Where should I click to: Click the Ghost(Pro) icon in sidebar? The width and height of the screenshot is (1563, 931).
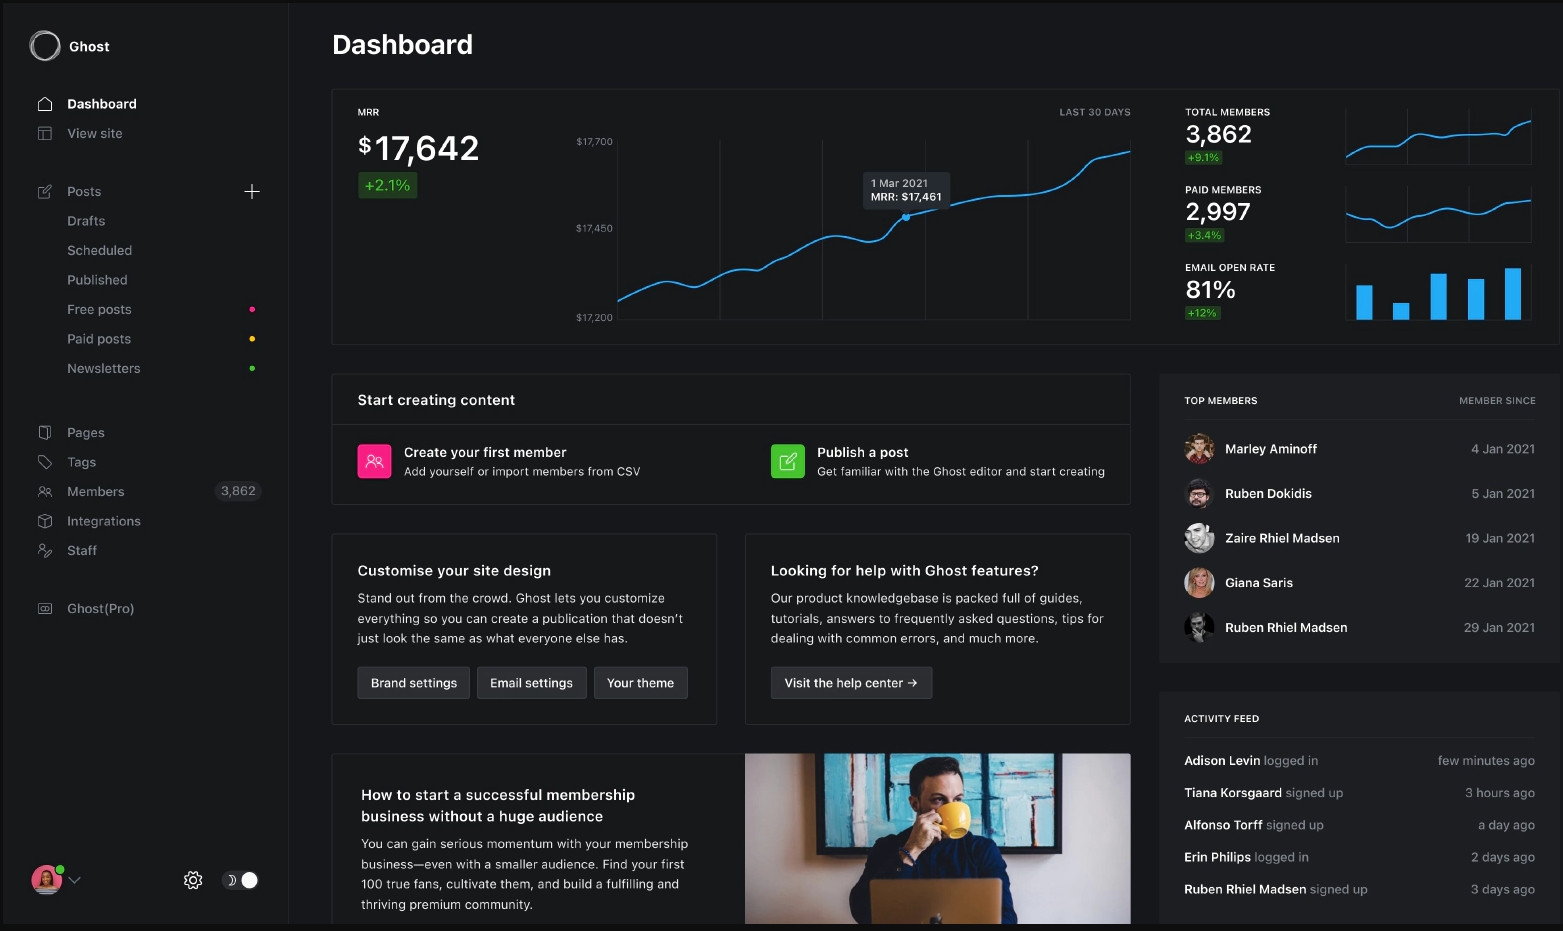coord(45,609)
